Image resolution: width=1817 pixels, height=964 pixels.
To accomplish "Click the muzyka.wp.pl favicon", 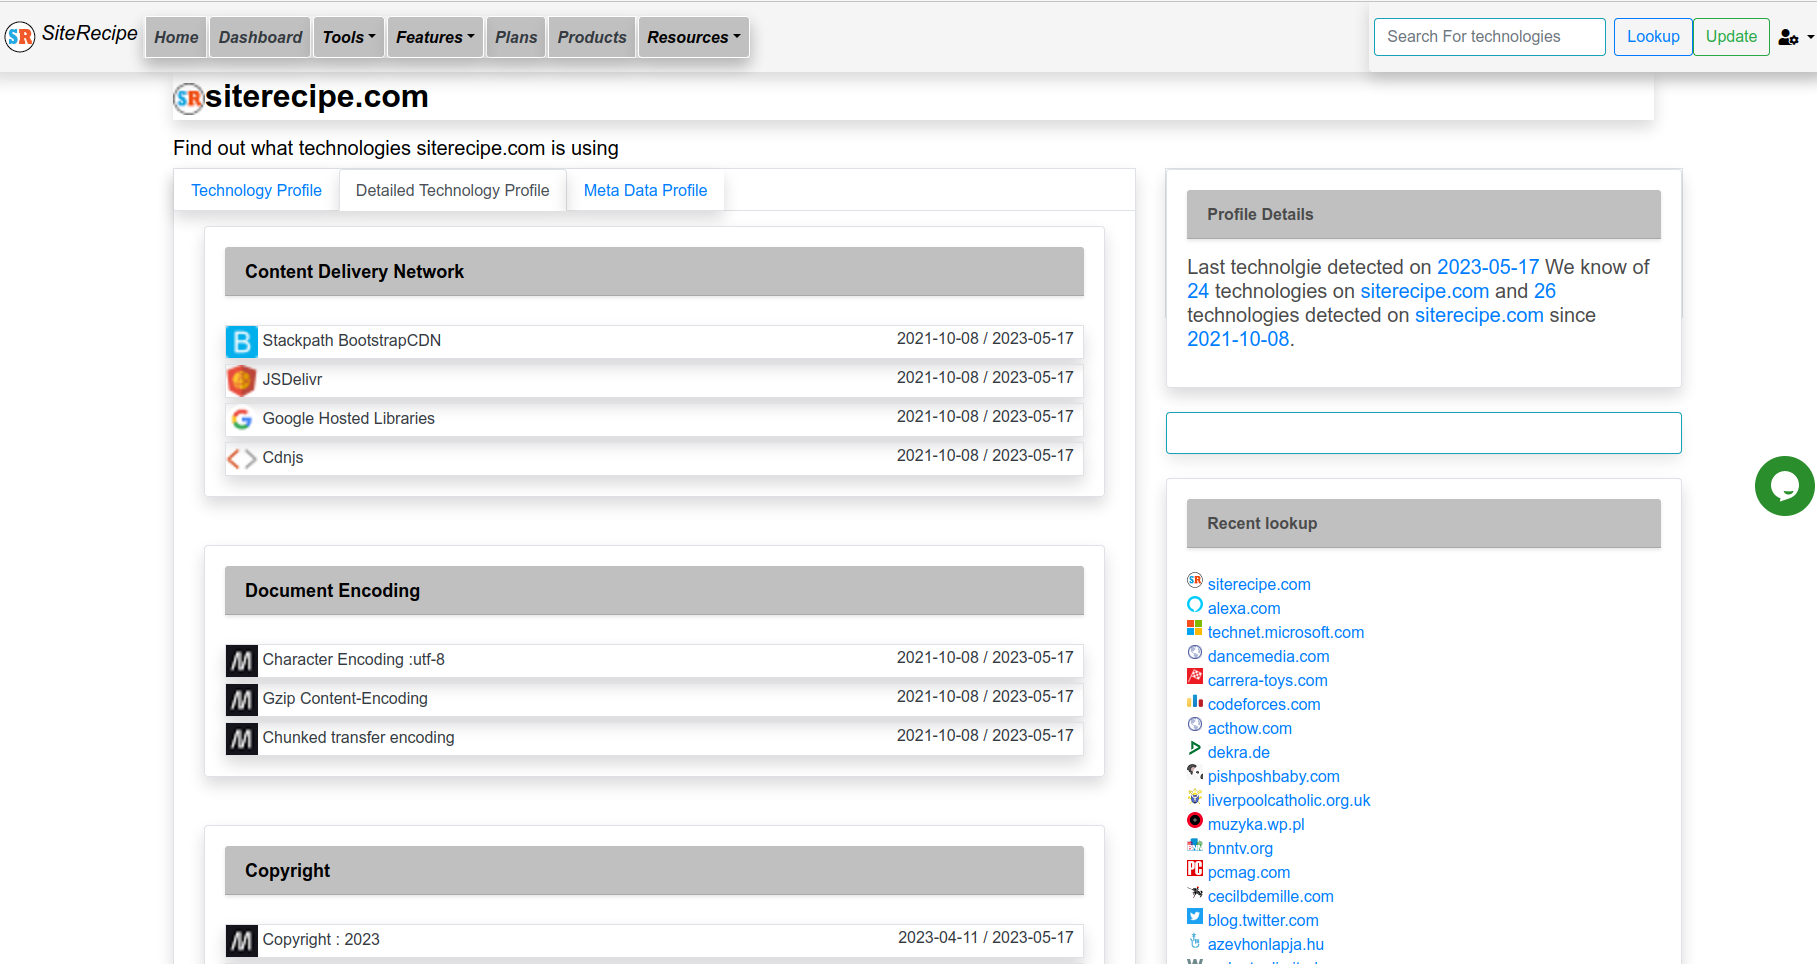I will pyautogui.click(x=1195, y=821).
